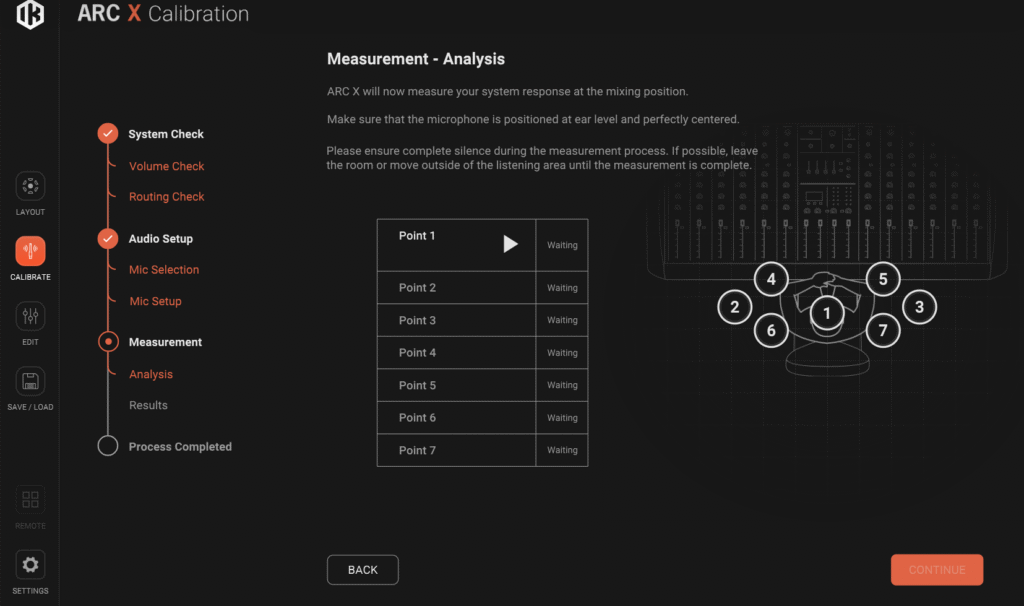
Task: Open the Volume Check substep
Action: 167,166
